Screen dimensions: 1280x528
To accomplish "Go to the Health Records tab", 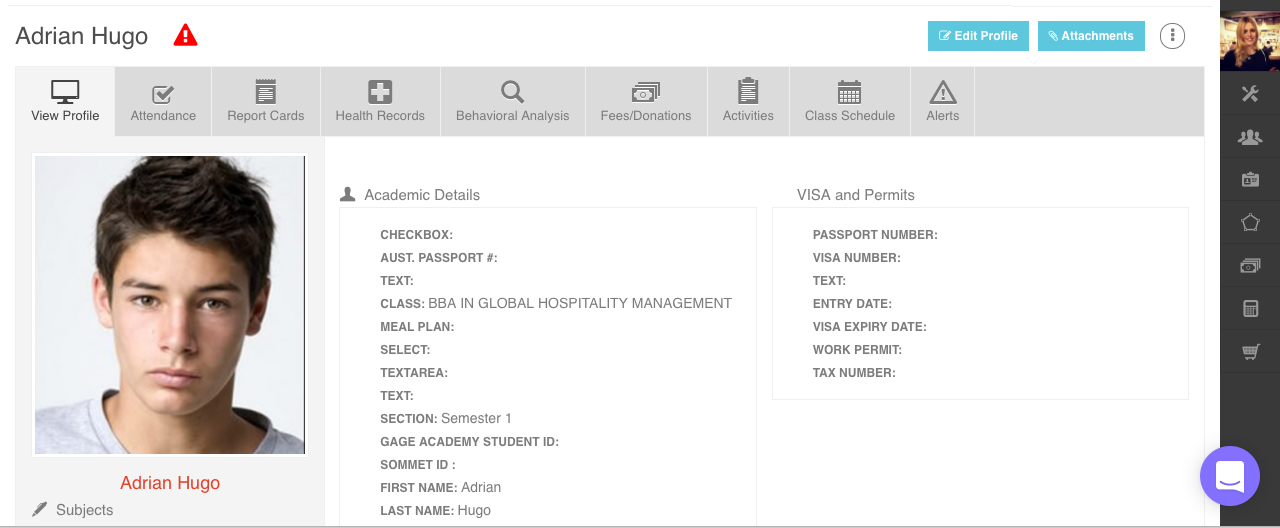I will click(380, 102).
